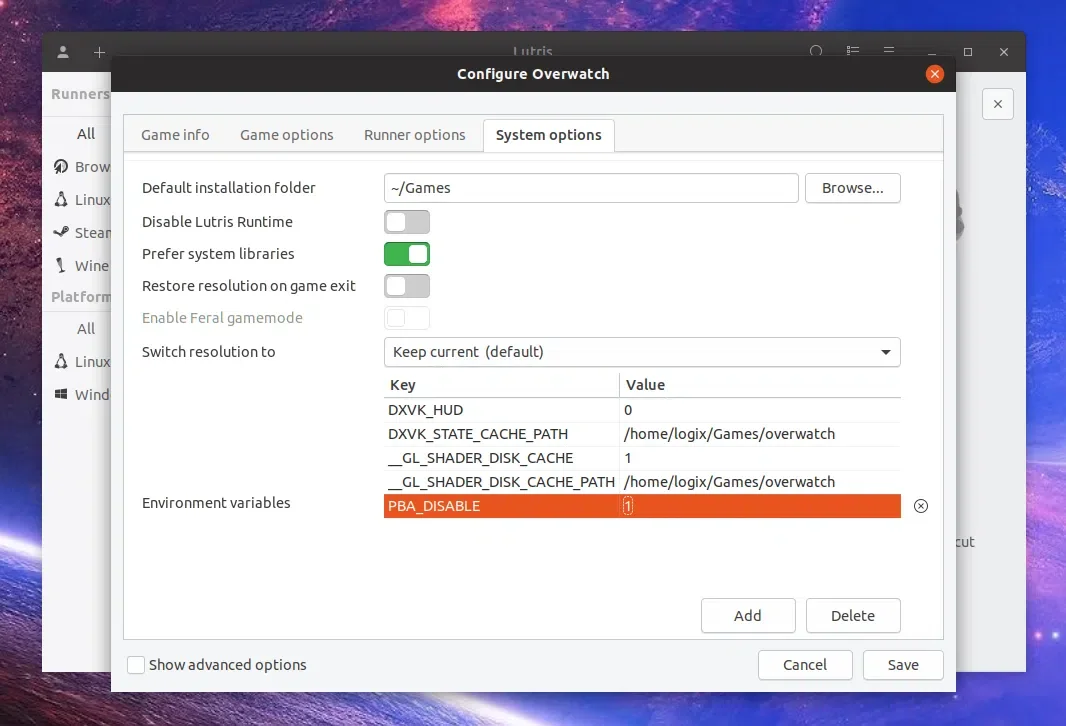Click Browse... for installation folder

point(853,188)
